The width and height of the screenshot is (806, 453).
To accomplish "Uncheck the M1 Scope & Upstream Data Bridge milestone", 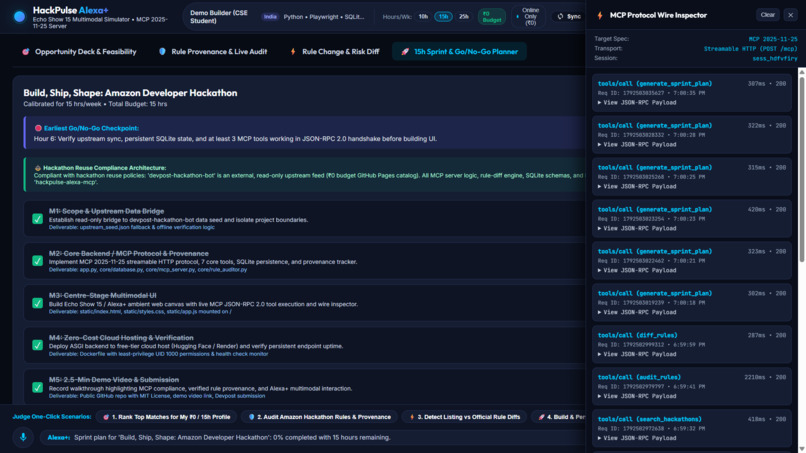I will click(x=38, y=219).
